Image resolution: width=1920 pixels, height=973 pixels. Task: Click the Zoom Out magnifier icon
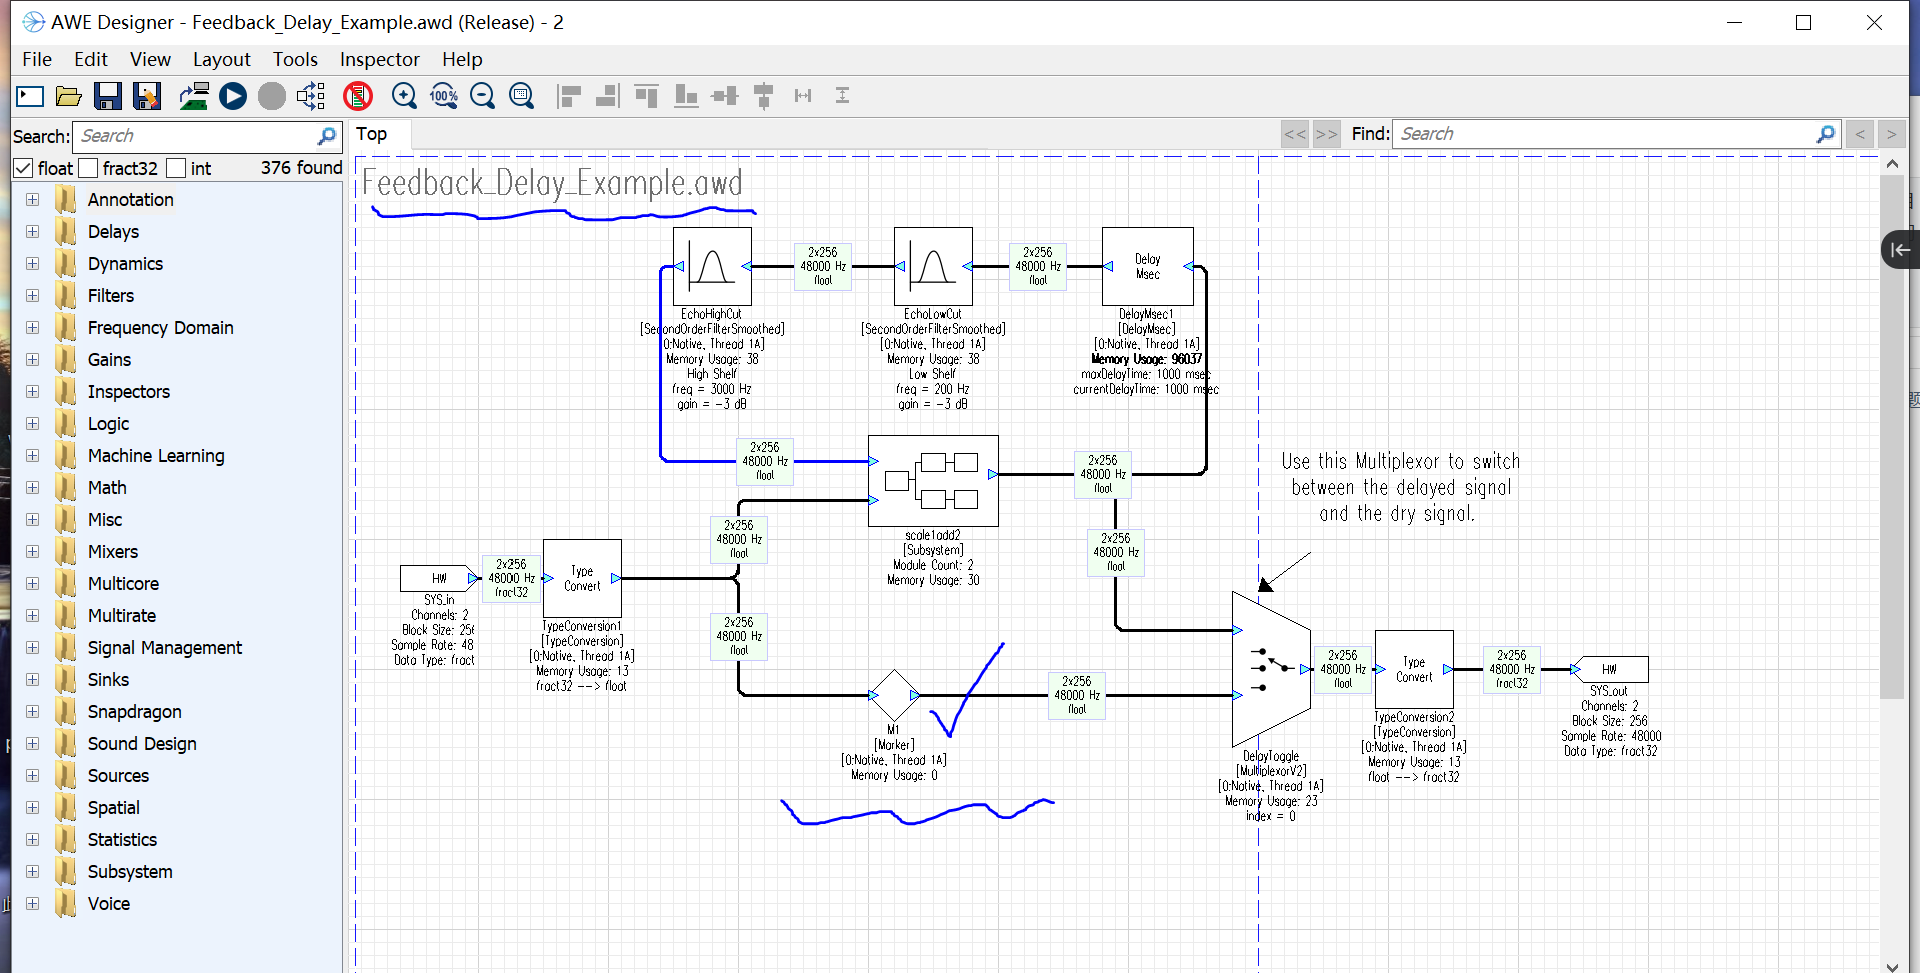[482, 96]
